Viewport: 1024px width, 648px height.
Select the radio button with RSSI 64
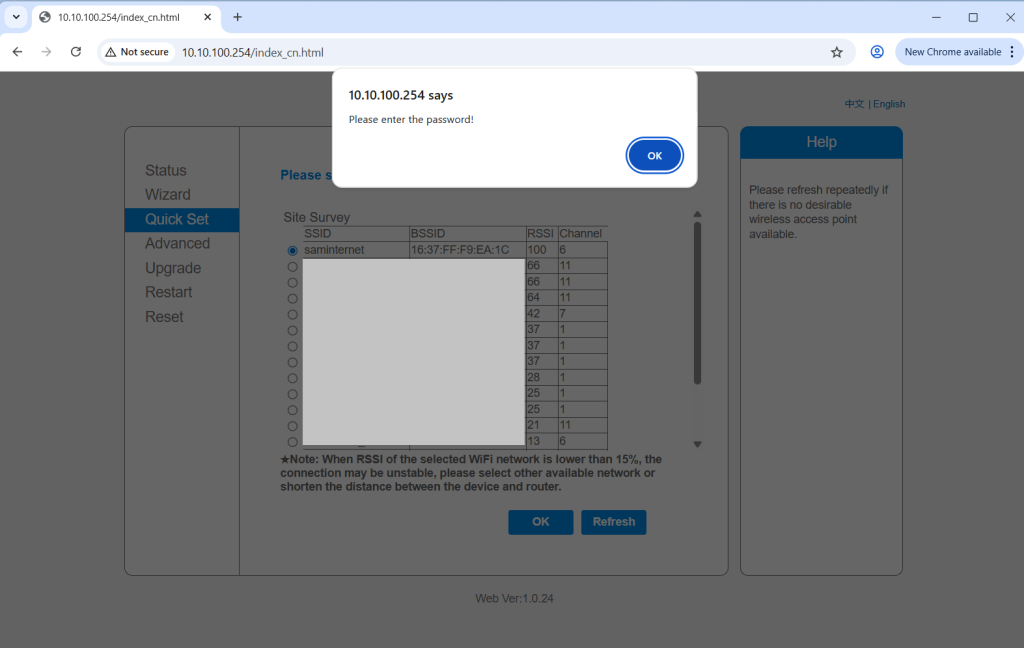point(293,298)
